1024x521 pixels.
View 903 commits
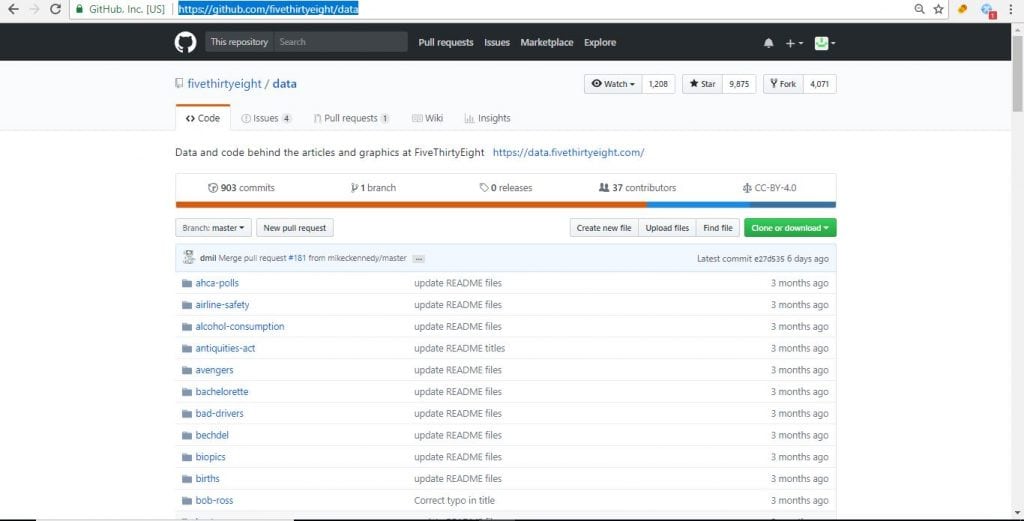pos(242,188)
